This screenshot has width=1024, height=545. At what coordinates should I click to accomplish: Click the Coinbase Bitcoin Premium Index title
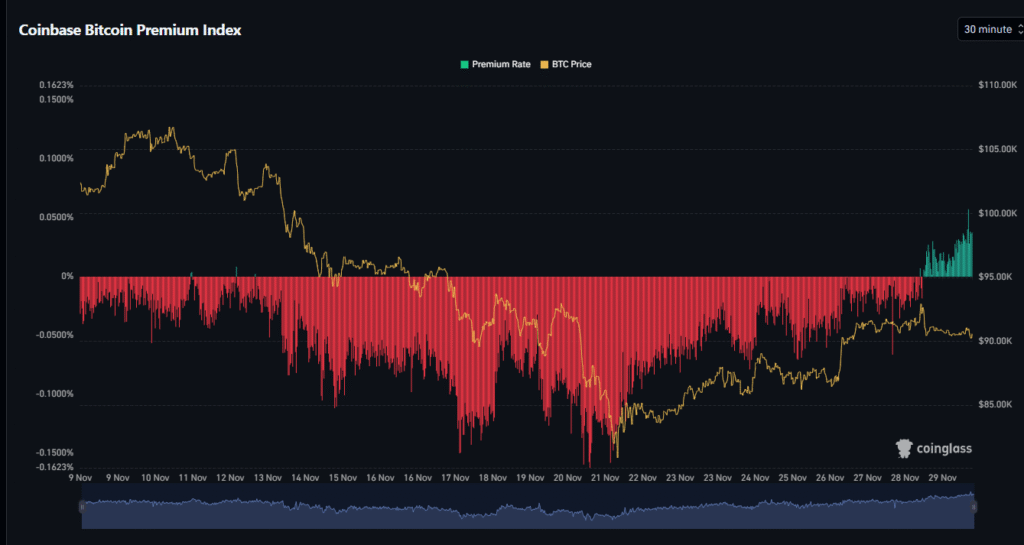point(130,30)
